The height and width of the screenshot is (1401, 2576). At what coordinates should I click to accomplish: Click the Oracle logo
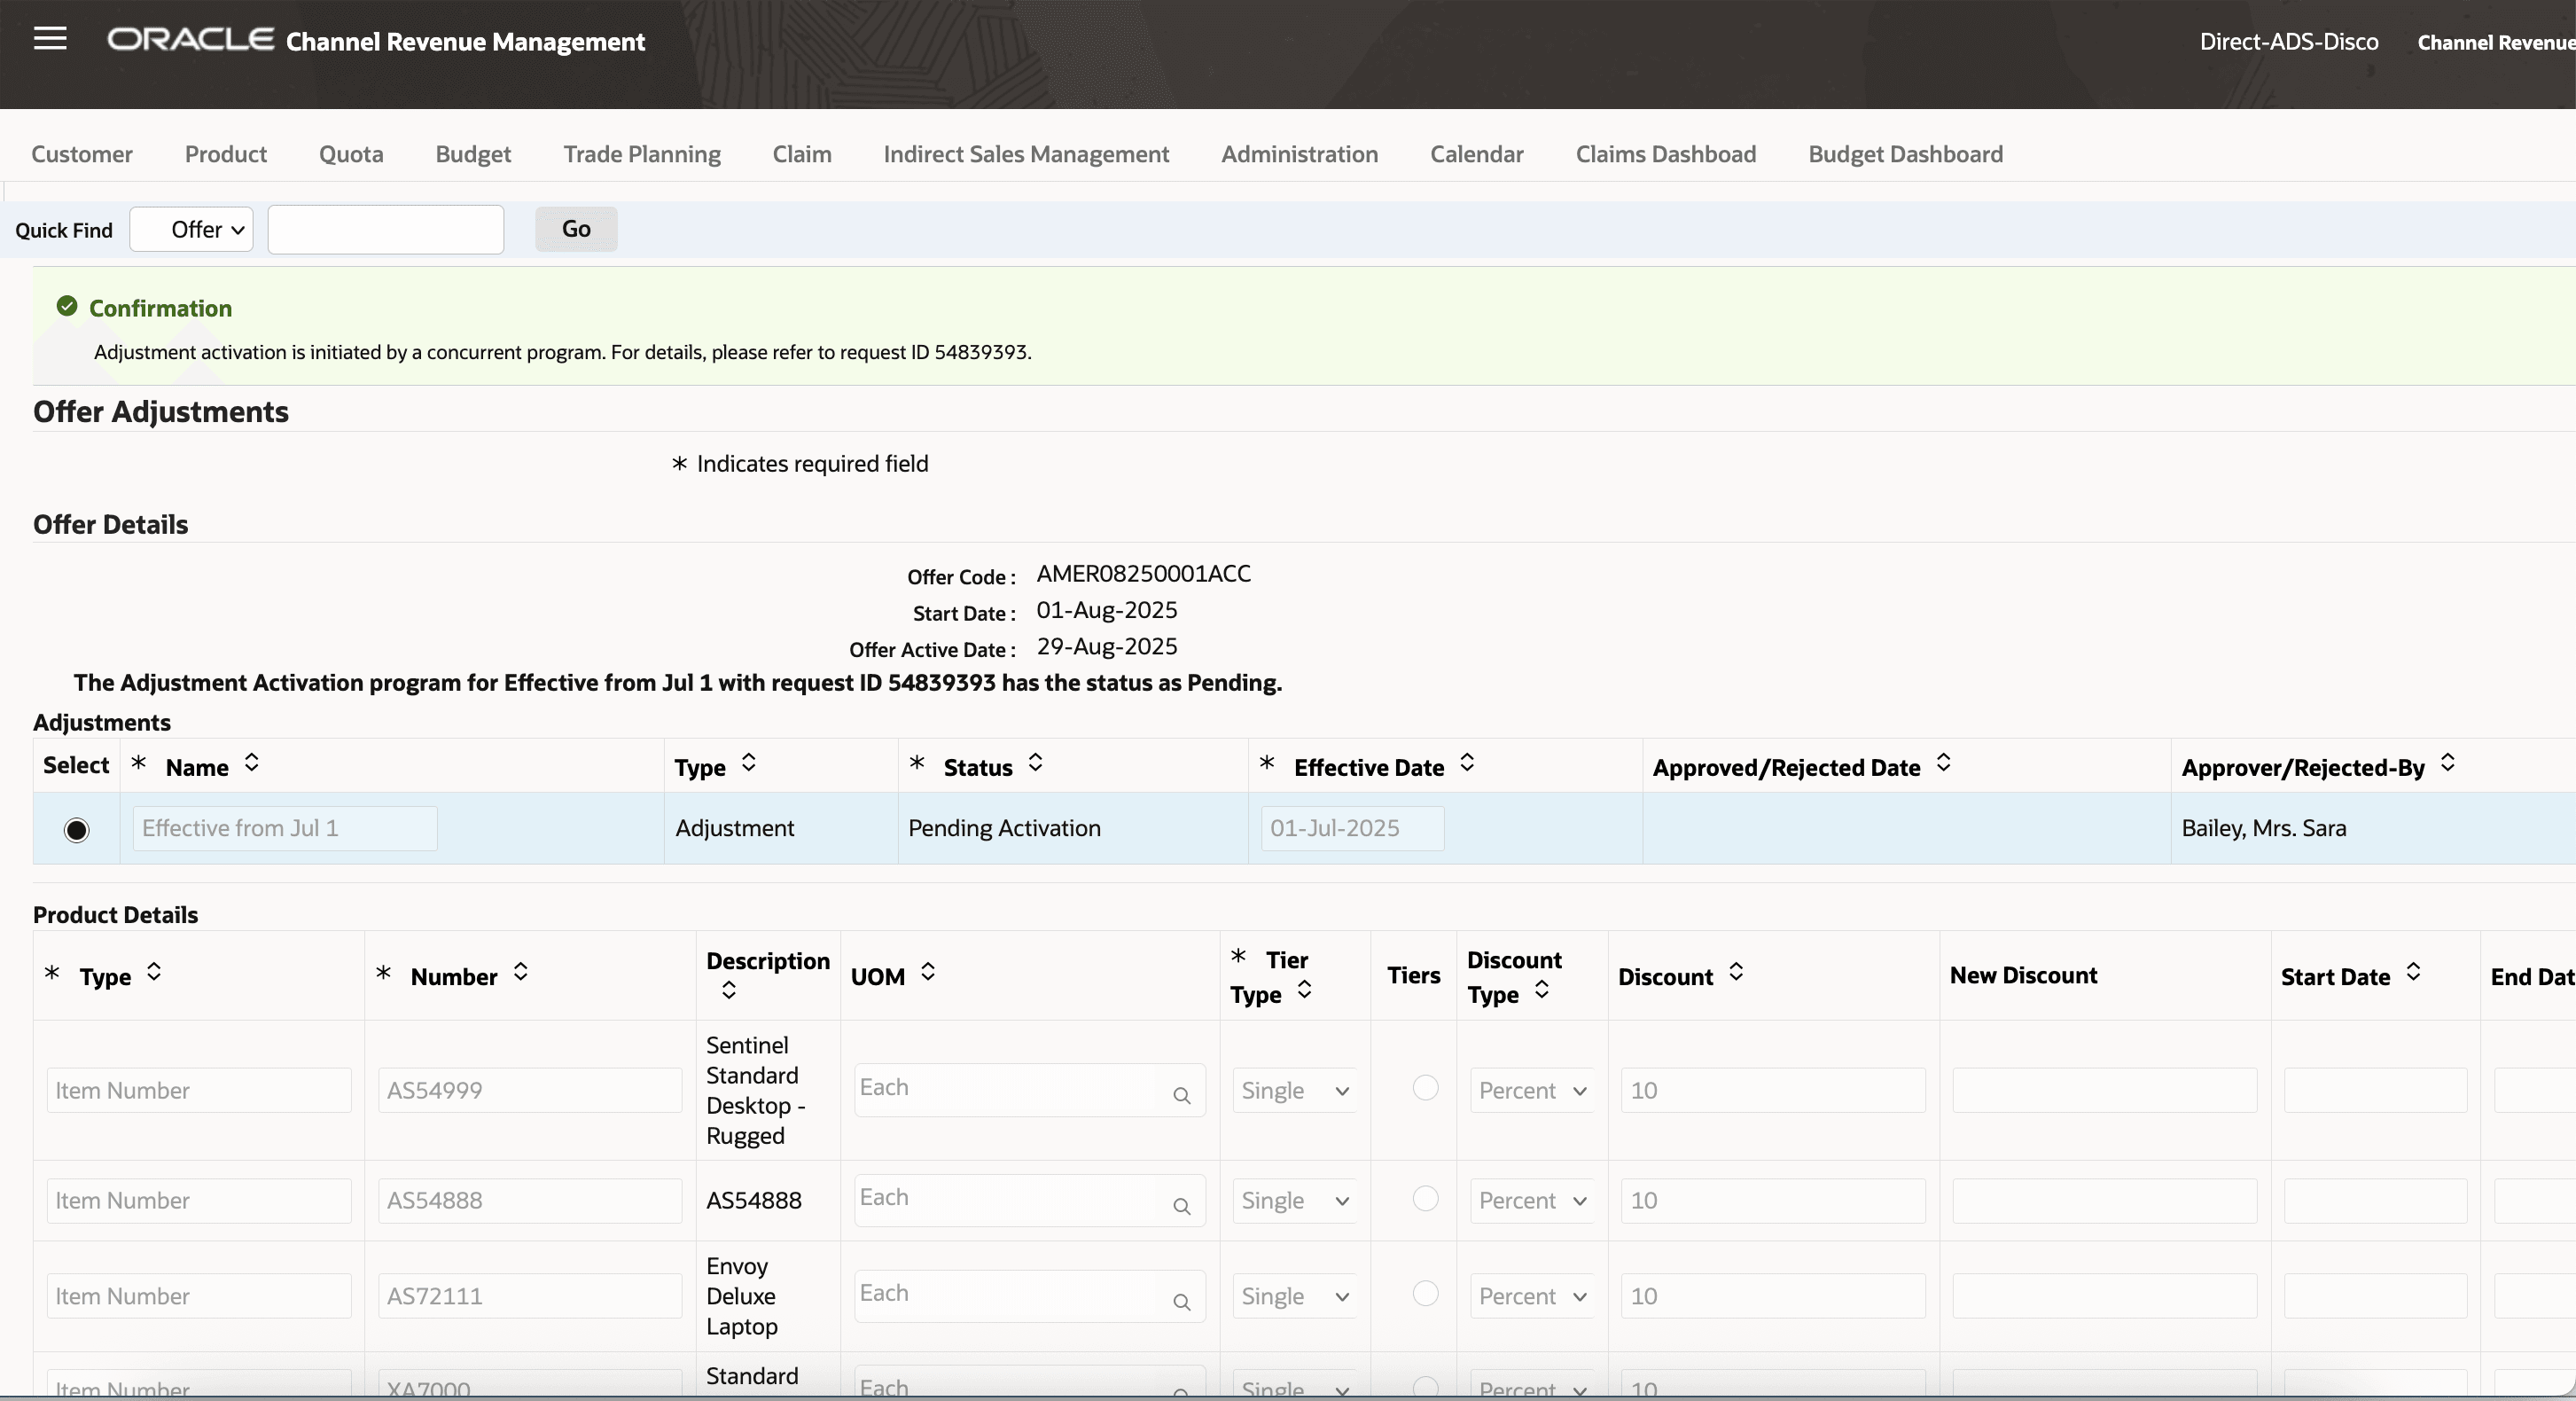click(190, 40)
